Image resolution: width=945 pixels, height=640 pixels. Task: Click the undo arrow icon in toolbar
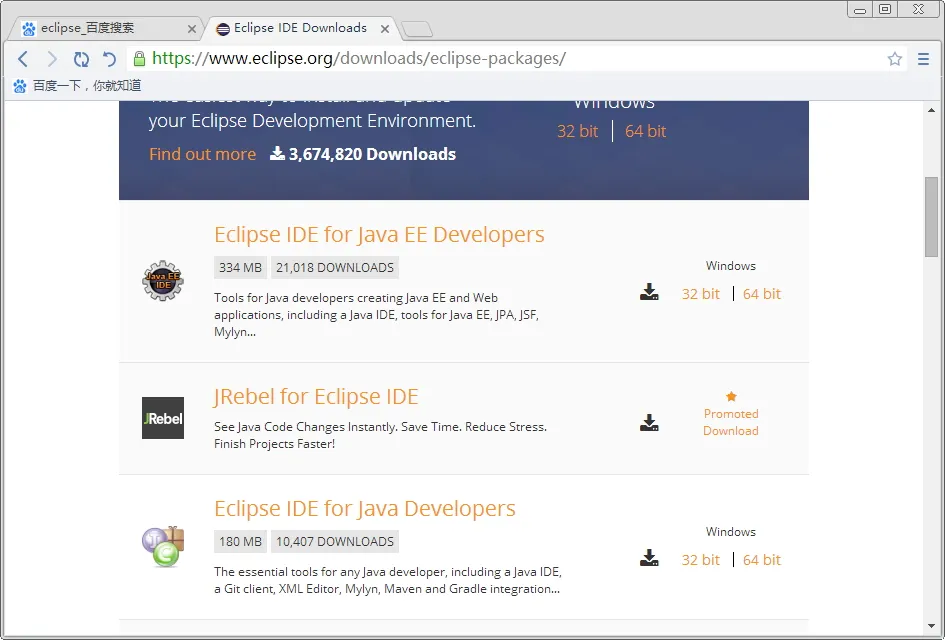109,59
